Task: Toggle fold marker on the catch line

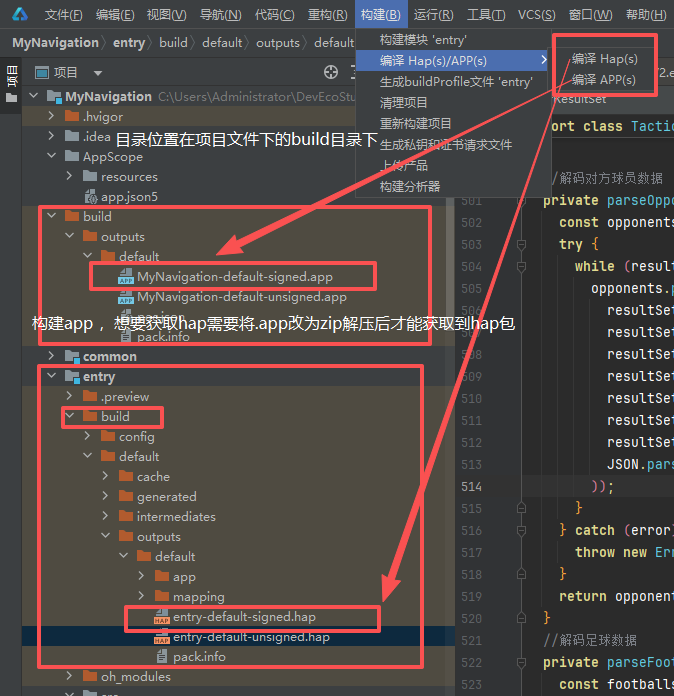Action: point(521,530)
